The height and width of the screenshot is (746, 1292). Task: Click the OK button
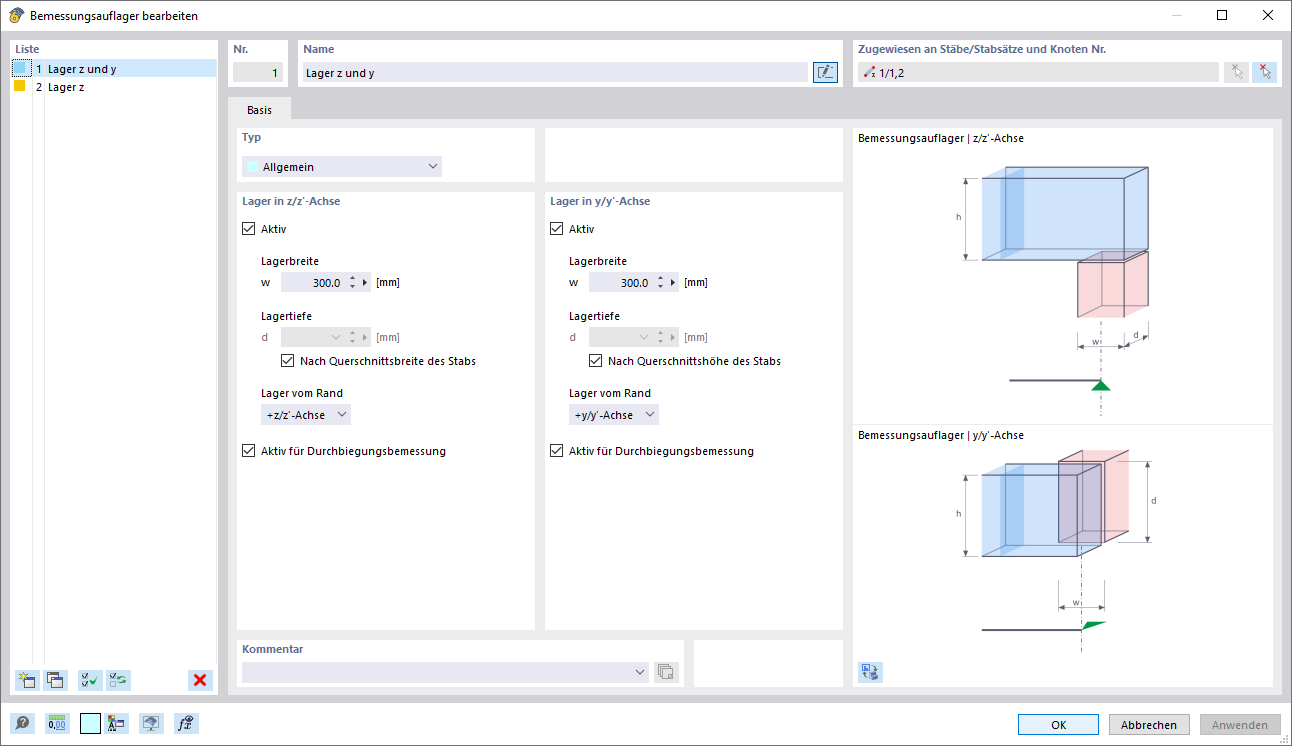pyautogui.click(x=1058, y=725)
